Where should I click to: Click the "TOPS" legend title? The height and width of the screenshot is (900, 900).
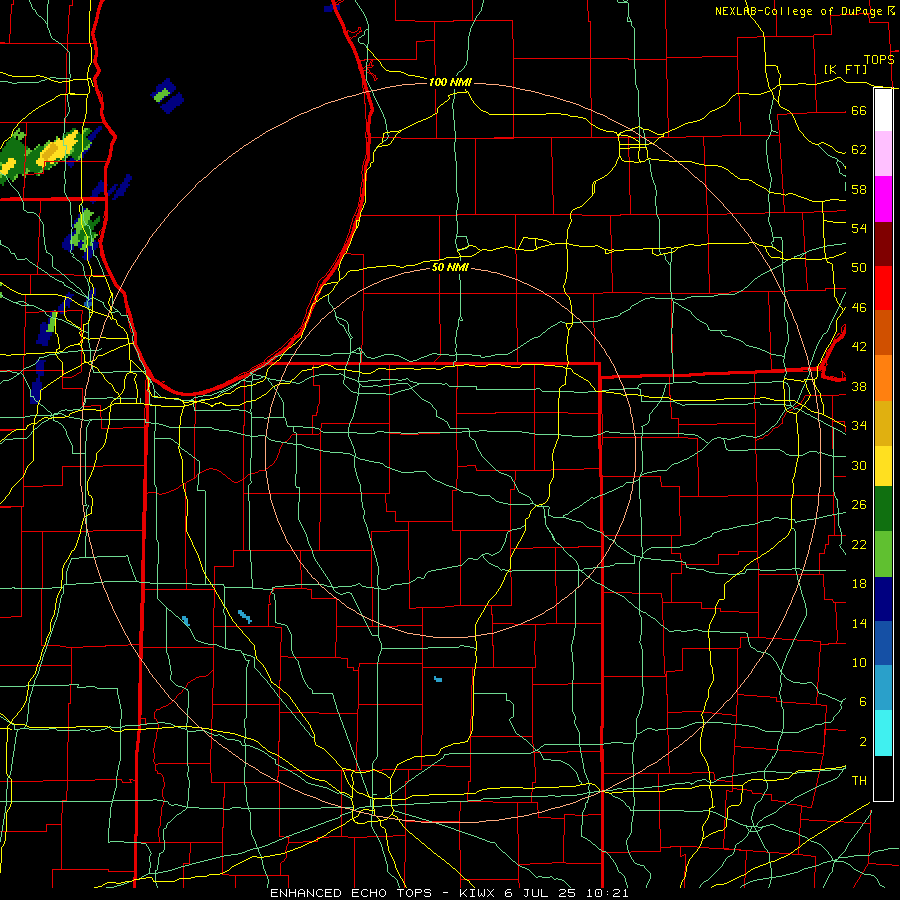[879, 59]
